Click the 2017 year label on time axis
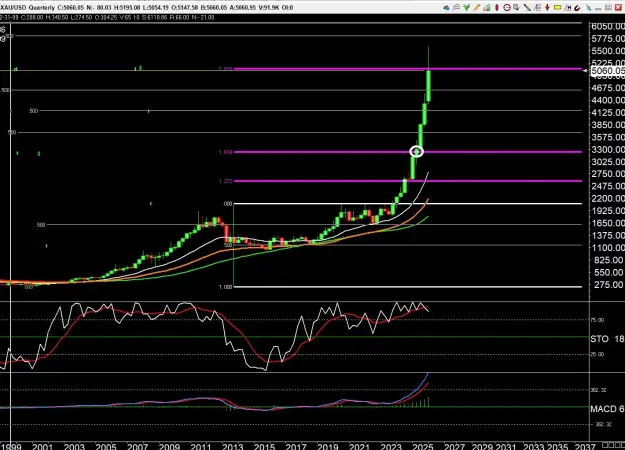The width and height of the screenshot is (625, 450). click(296, 446)
